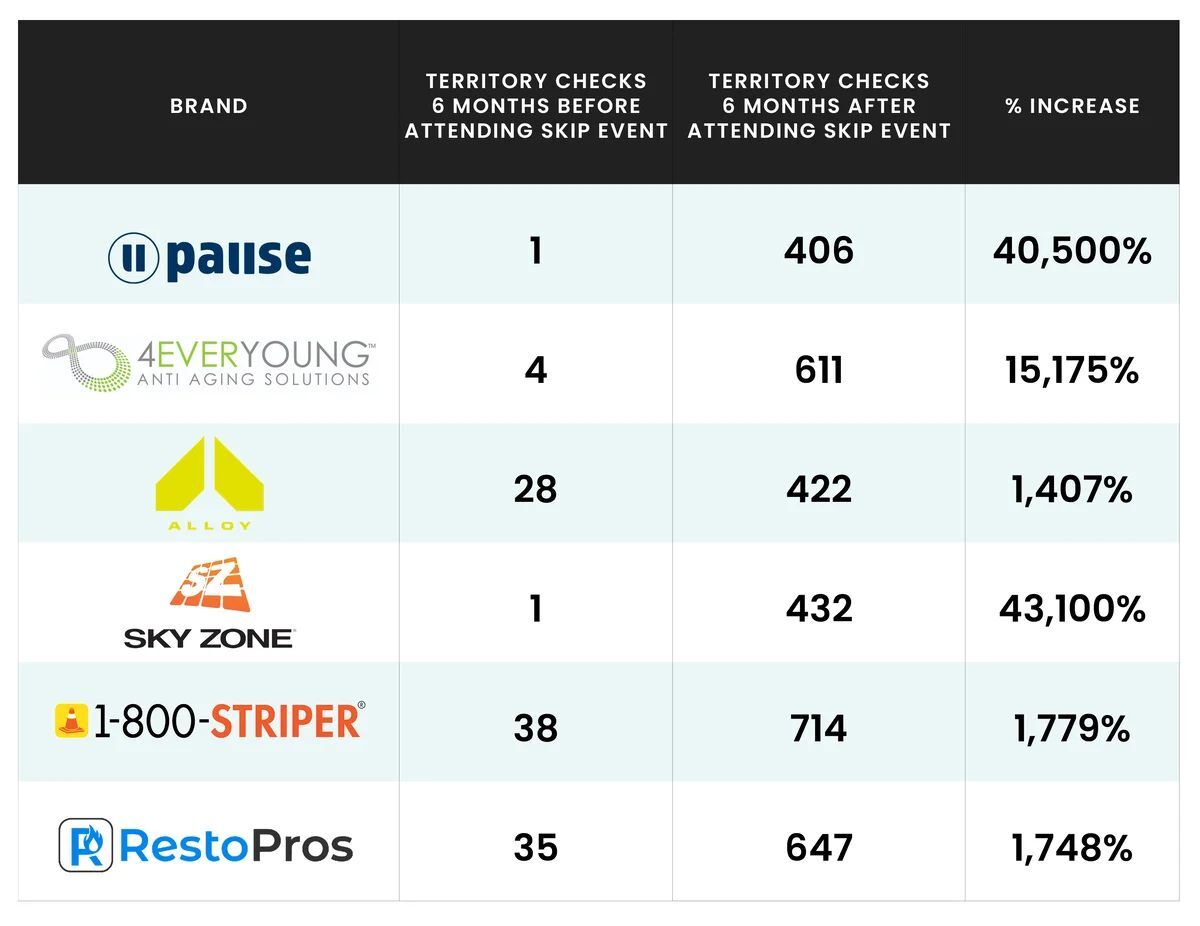Viewport: 1200px width, 926px height.
Task: Select the 1,779% increase cell
Action: [x=1072, y=728]
